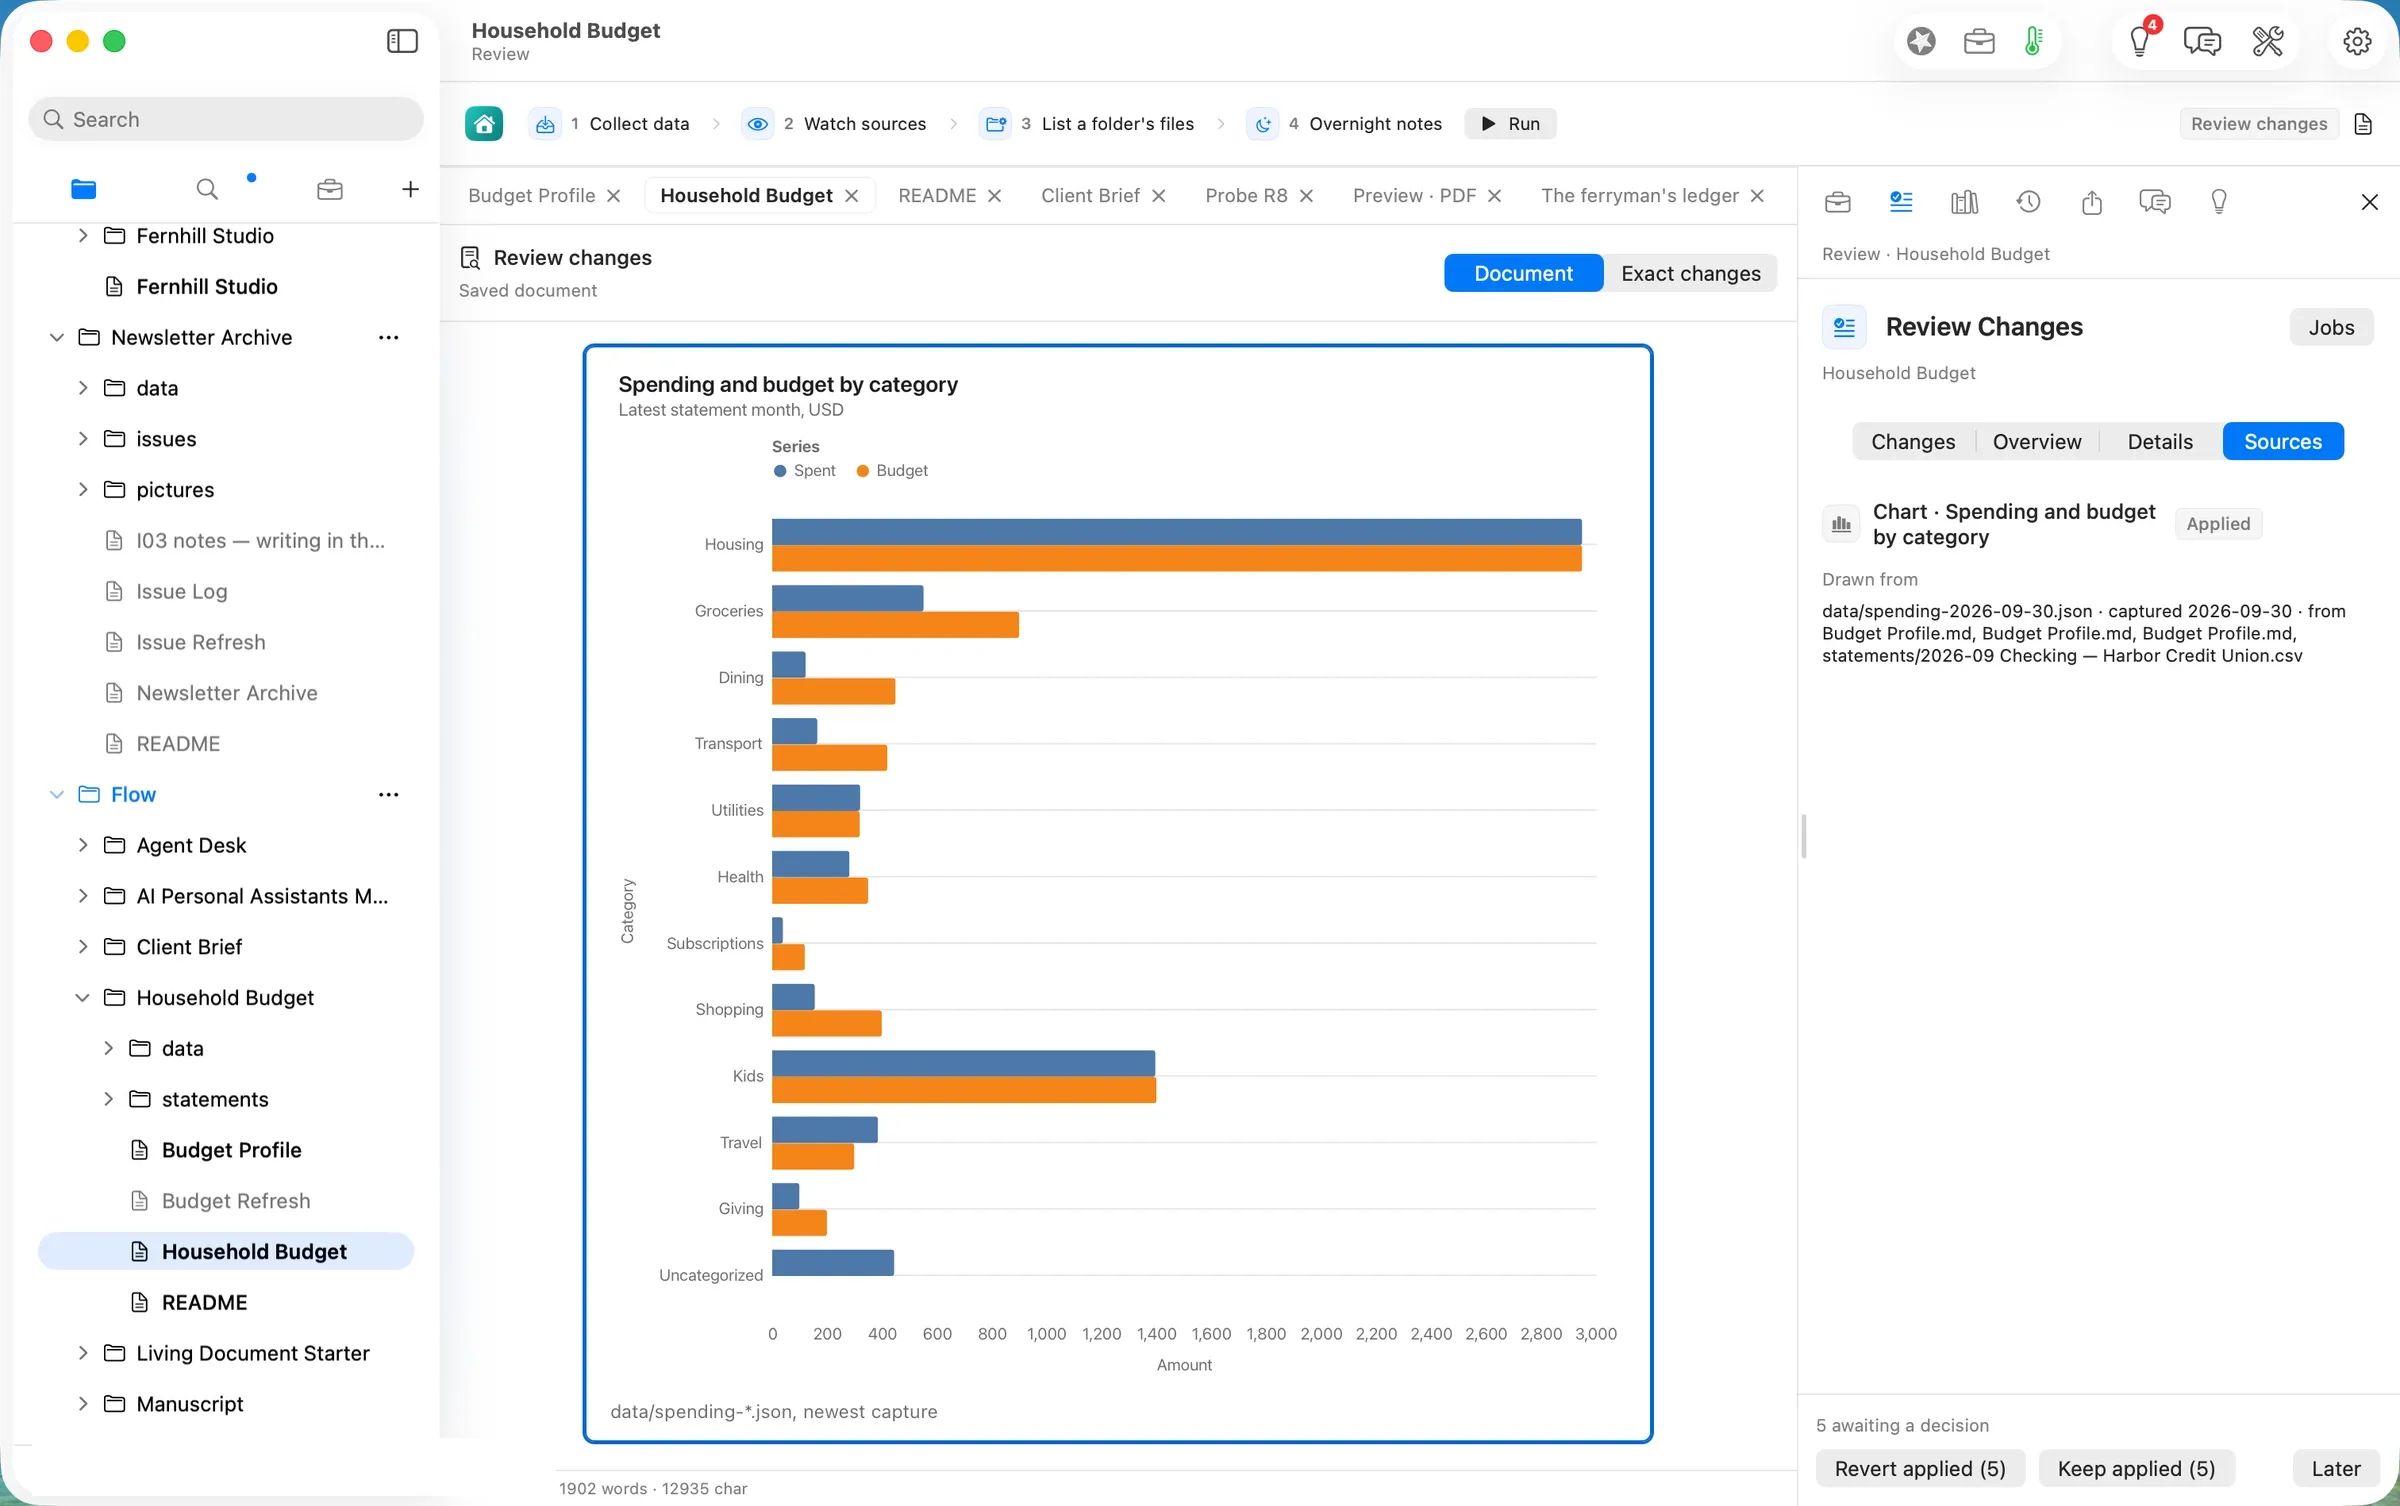Expand the statements folder
The image size is (2400, 1506).
pos(108,1099)
